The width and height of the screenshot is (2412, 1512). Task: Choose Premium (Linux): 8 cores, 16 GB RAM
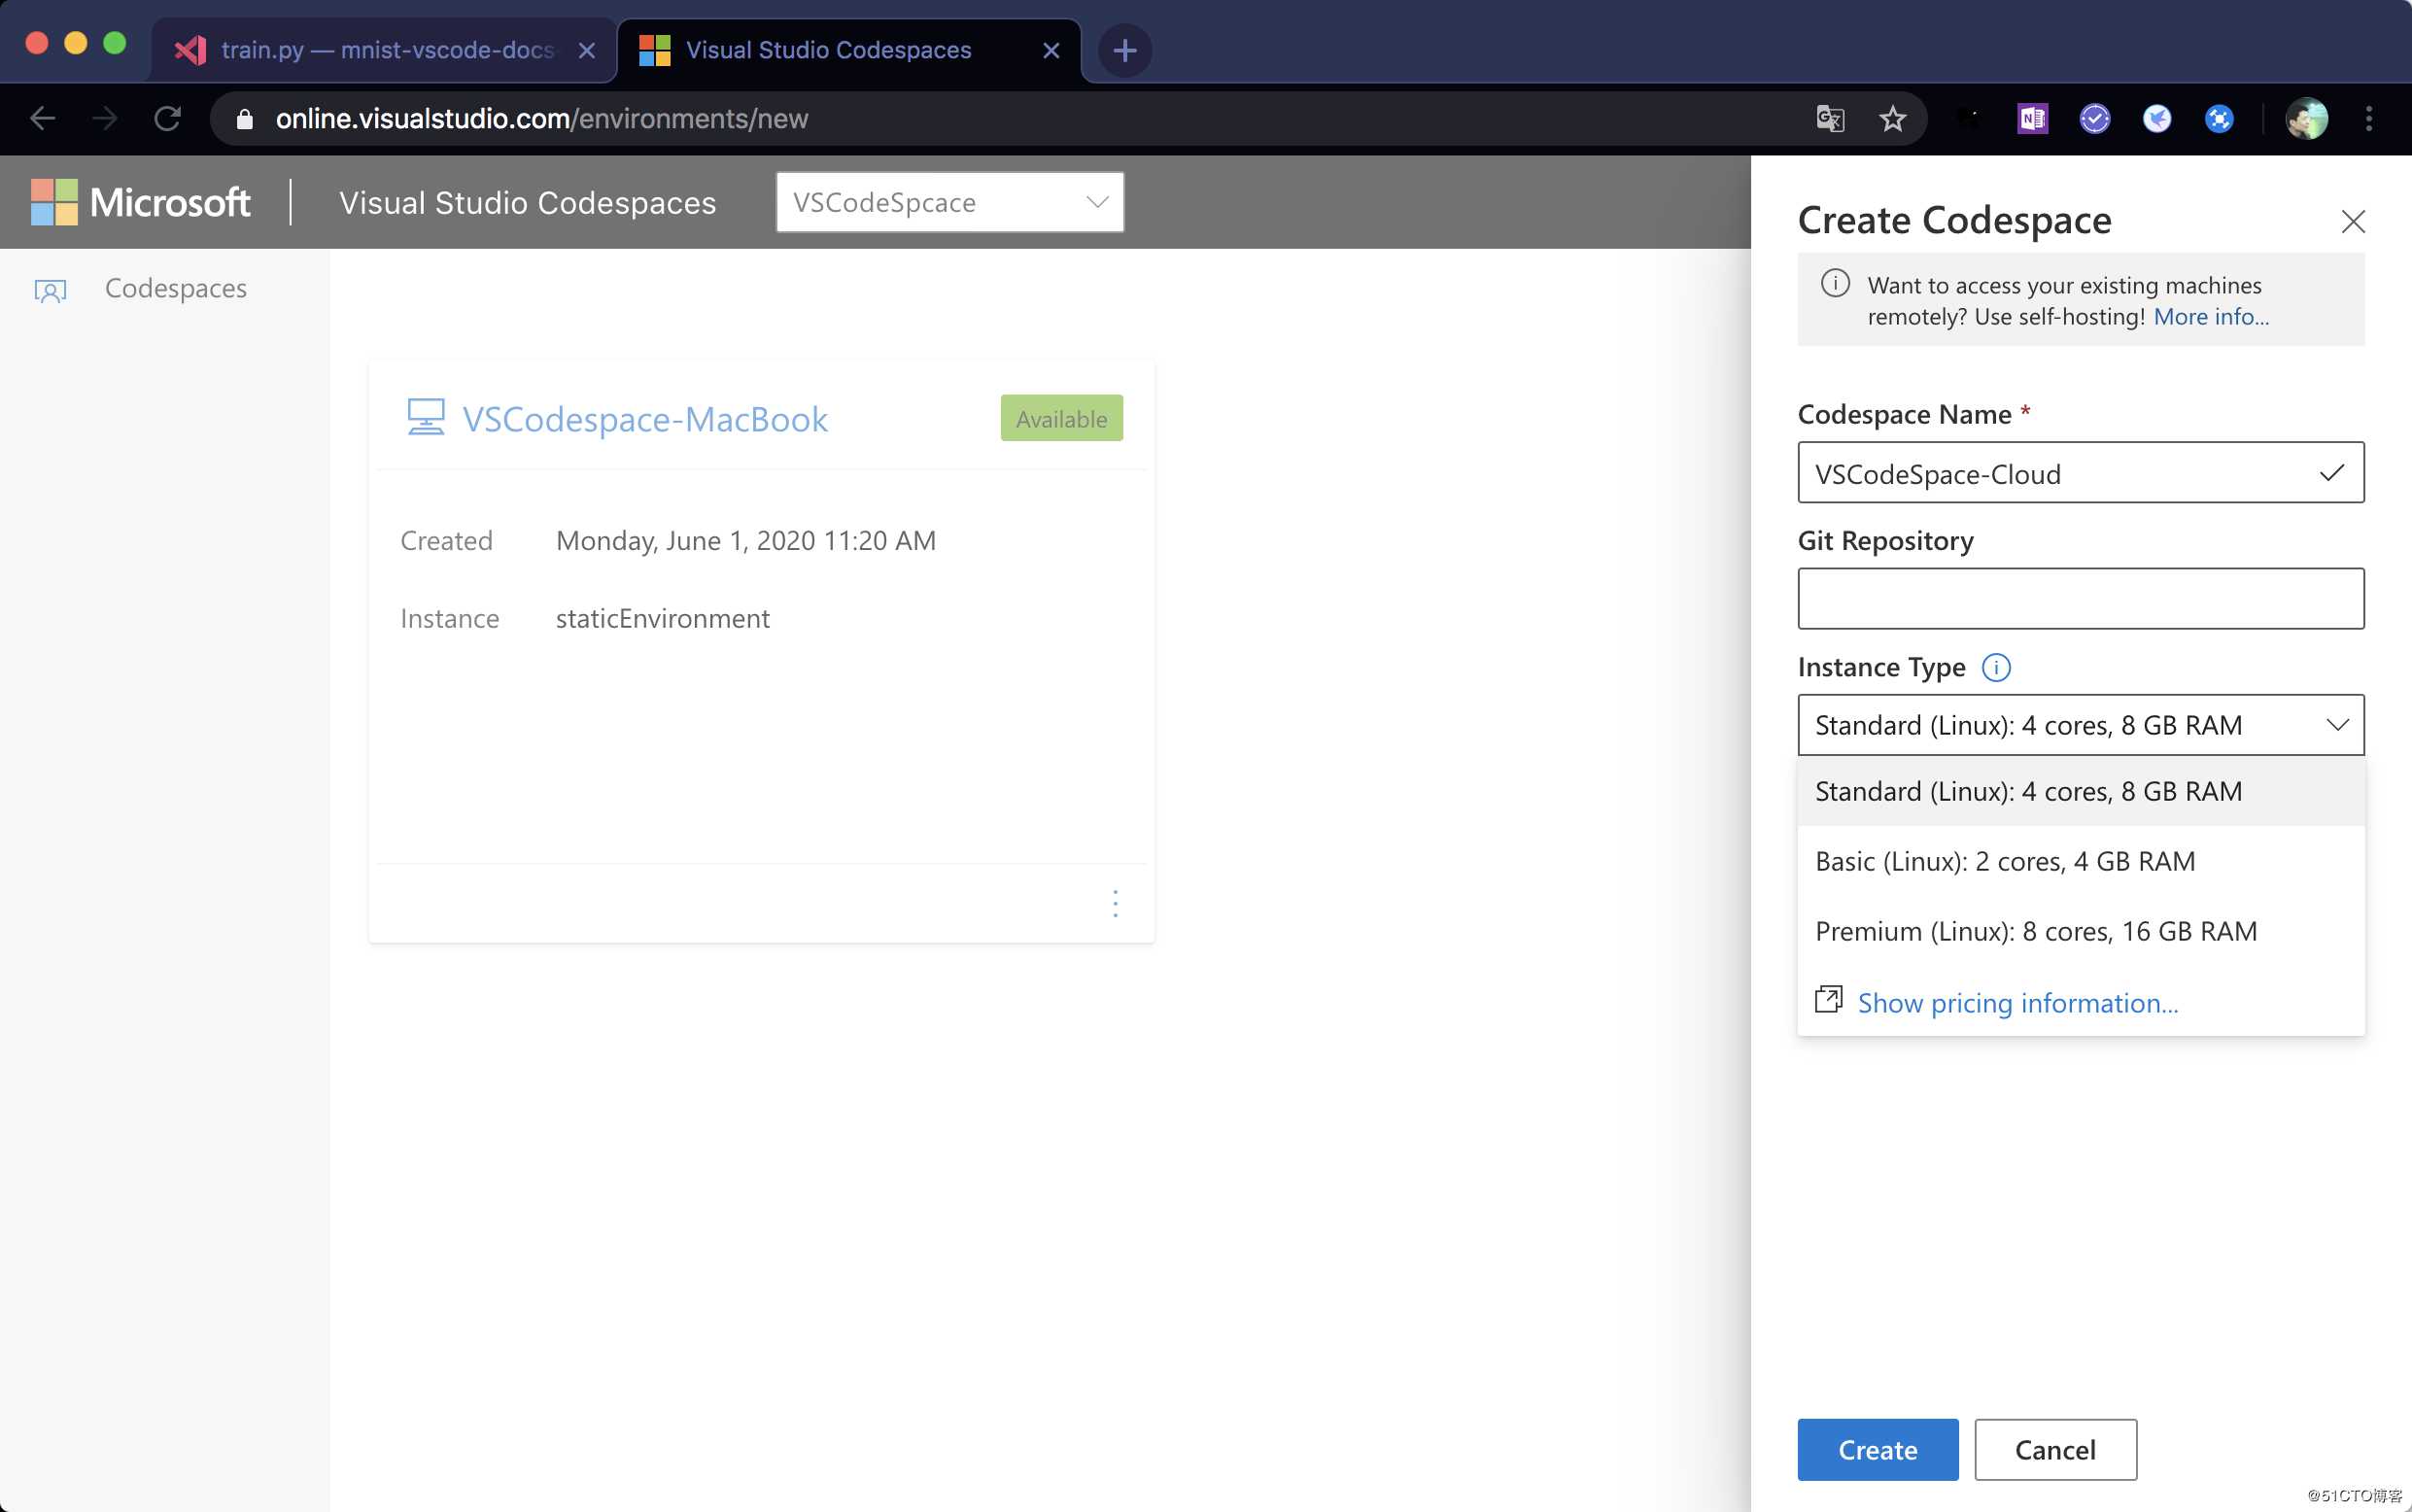(2081, 931)
